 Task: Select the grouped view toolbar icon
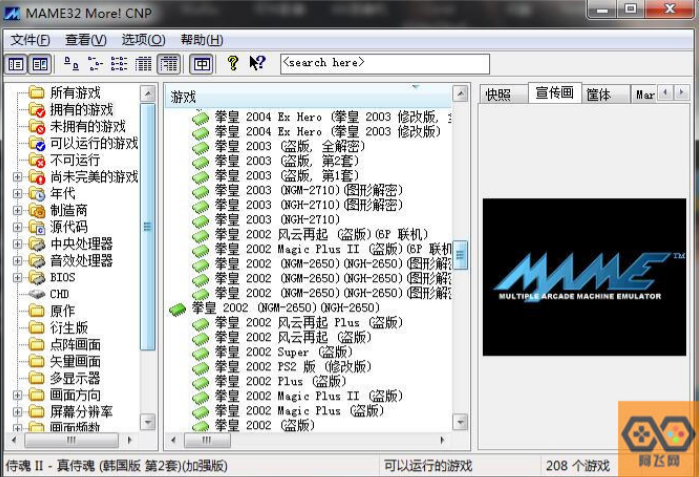pyautogui.click(x=169, y=64)
